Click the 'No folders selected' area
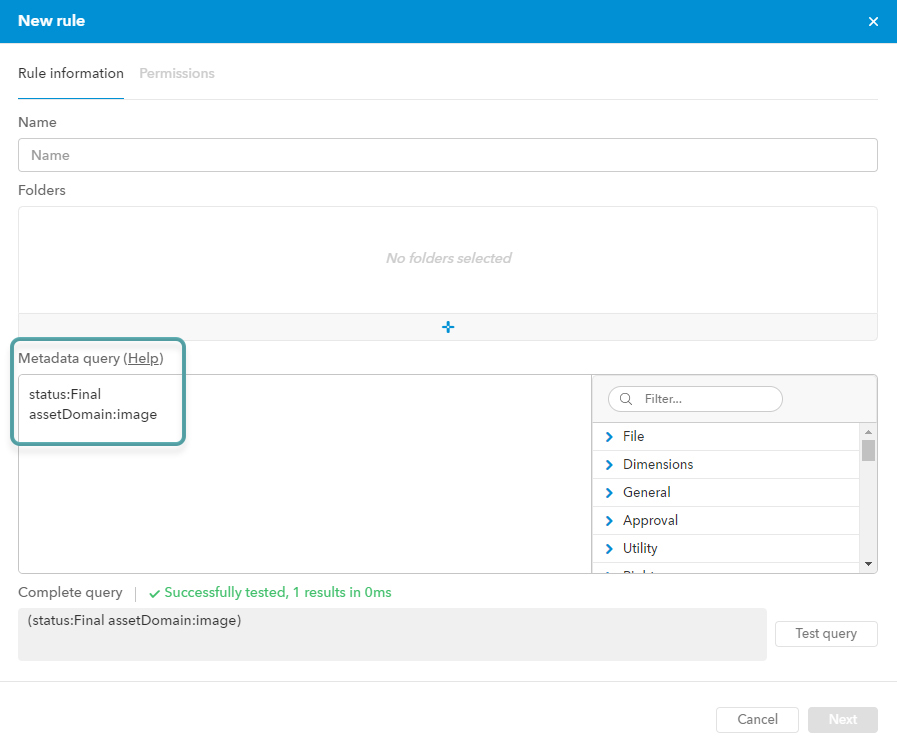897x746 pixels. point(448,259)
